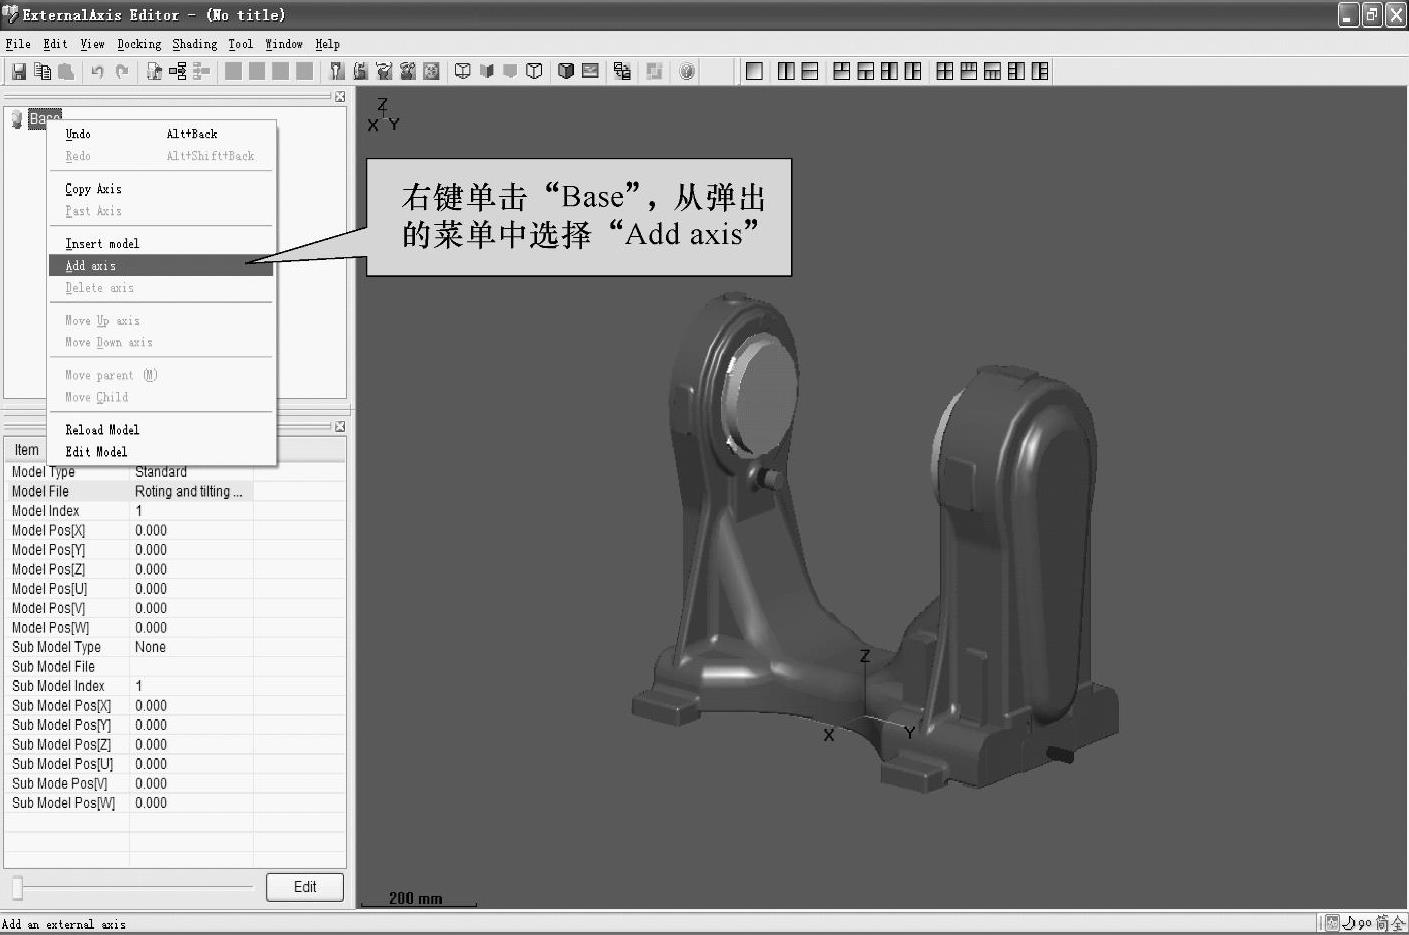Image resolution: width=1409 pixels, height=935 pixels.
Task: Open the Shading menu
Action: click(x=194, y=44)
